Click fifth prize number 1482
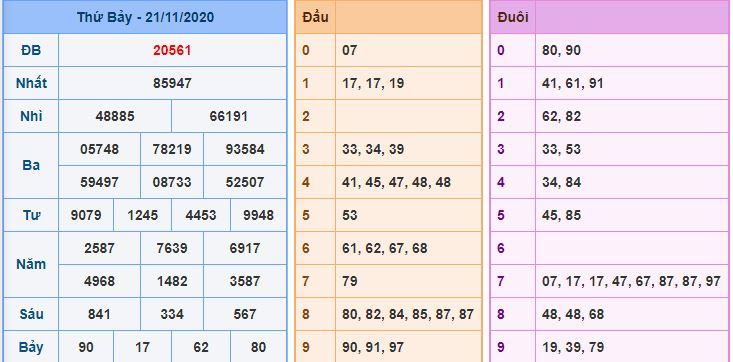This screenshot has width=733, height=362. tap(172, 281)
